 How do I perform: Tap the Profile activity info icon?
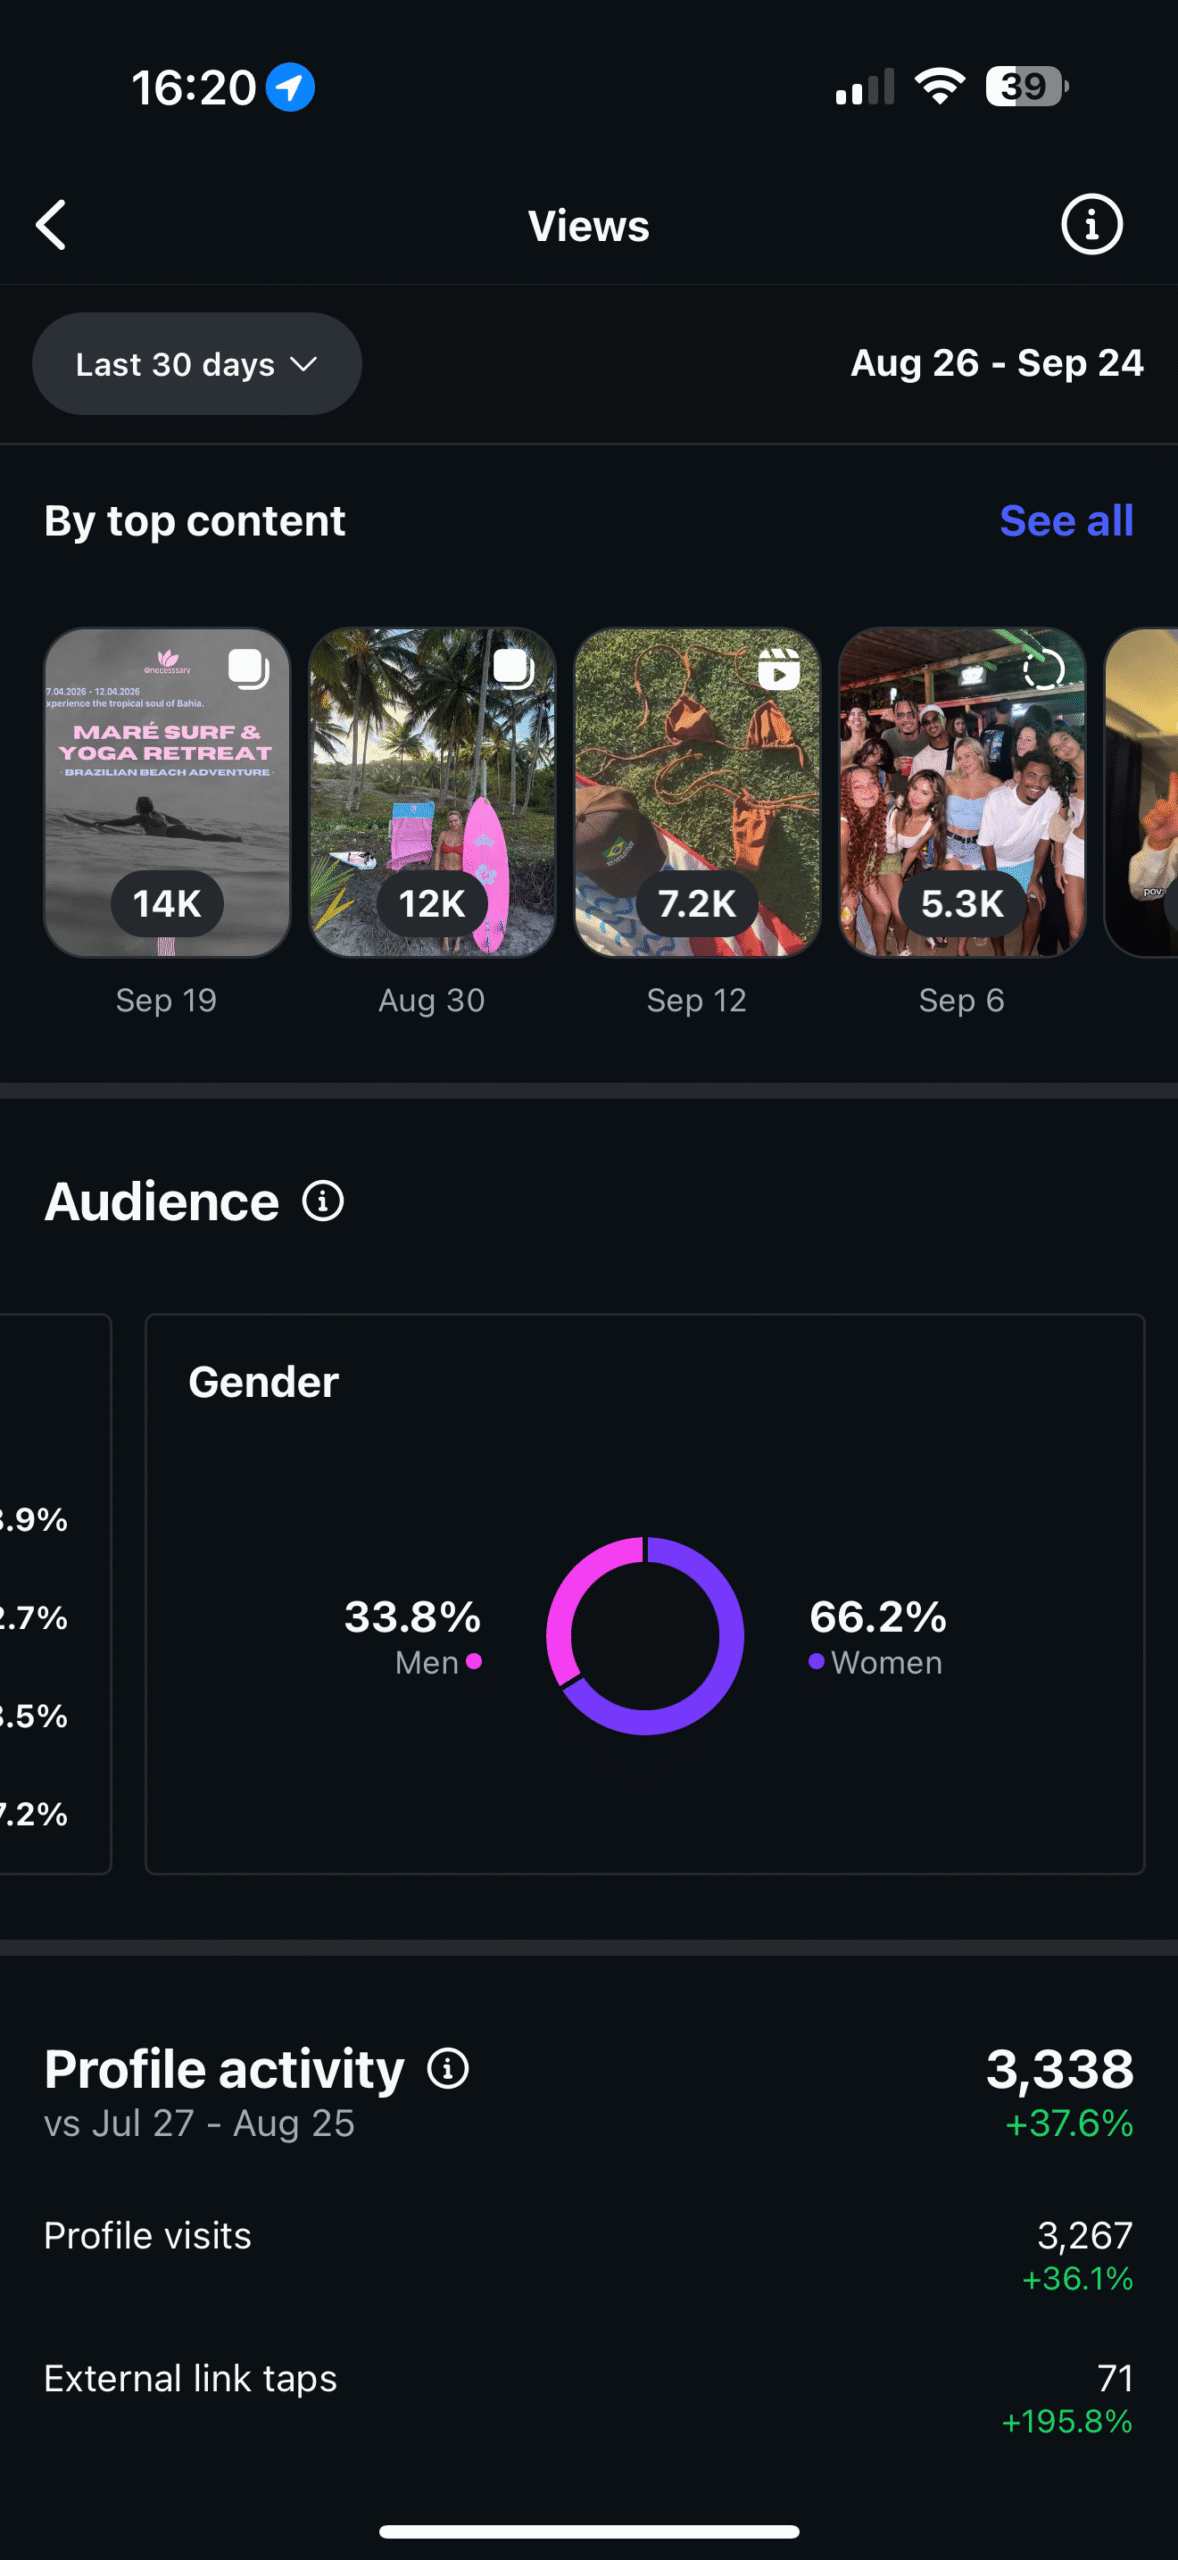coord(448,2068)
